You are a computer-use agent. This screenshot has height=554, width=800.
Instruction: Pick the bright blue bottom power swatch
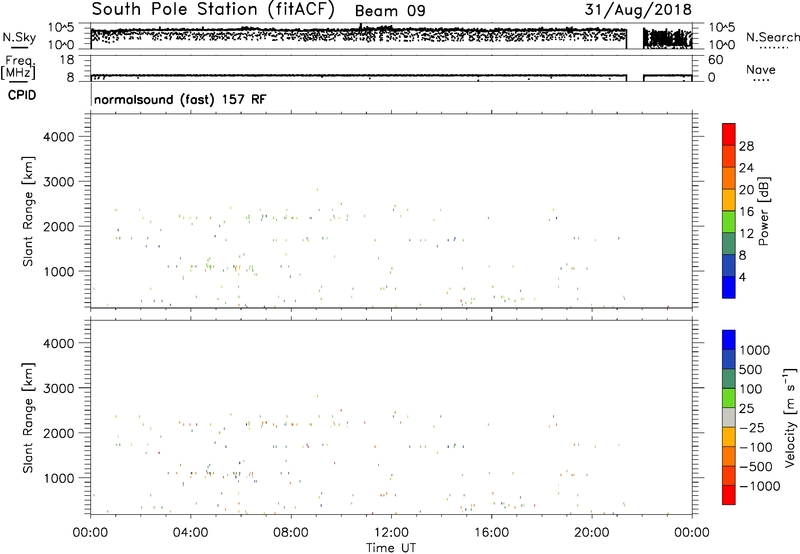[729, 288]
